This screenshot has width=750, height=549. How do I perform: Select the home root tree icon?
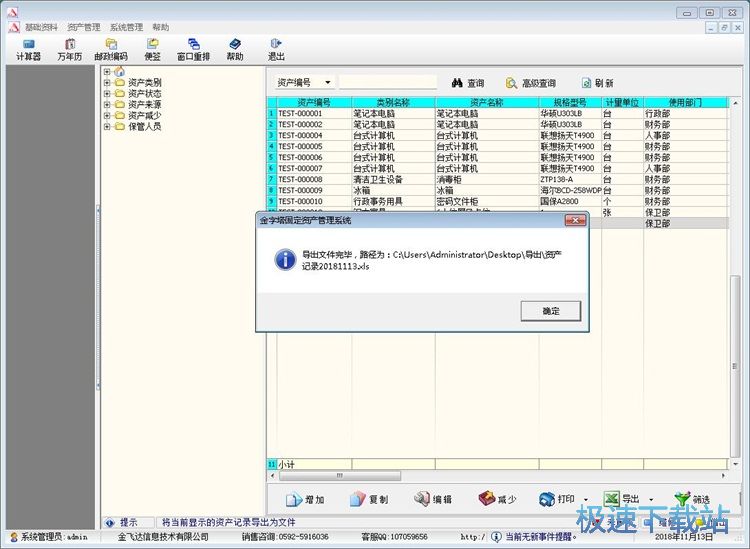[x=120, y=72]
